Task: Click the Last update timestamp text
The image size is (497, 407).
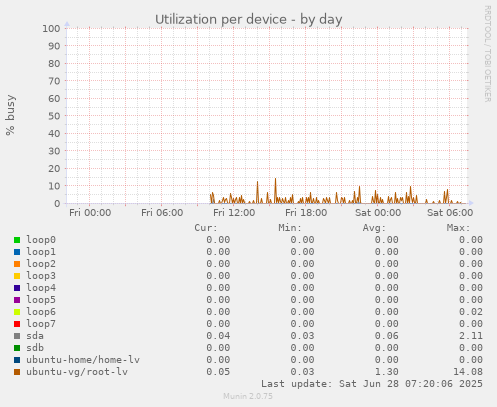Action: (x=372, y=384)
